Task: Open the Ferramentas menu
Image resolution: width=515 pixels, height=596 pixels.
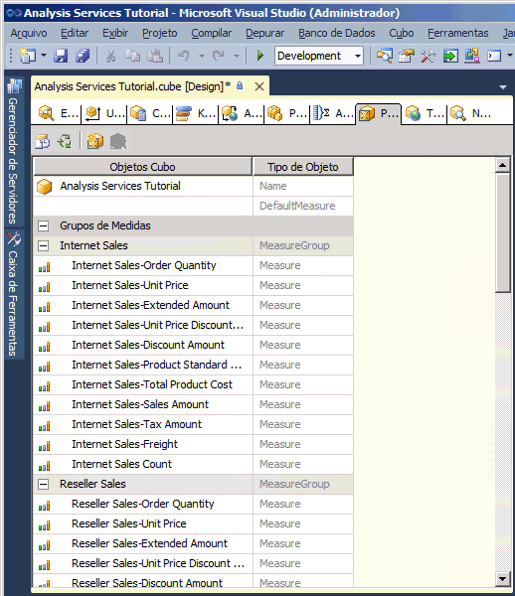Action: coord(458,33)
